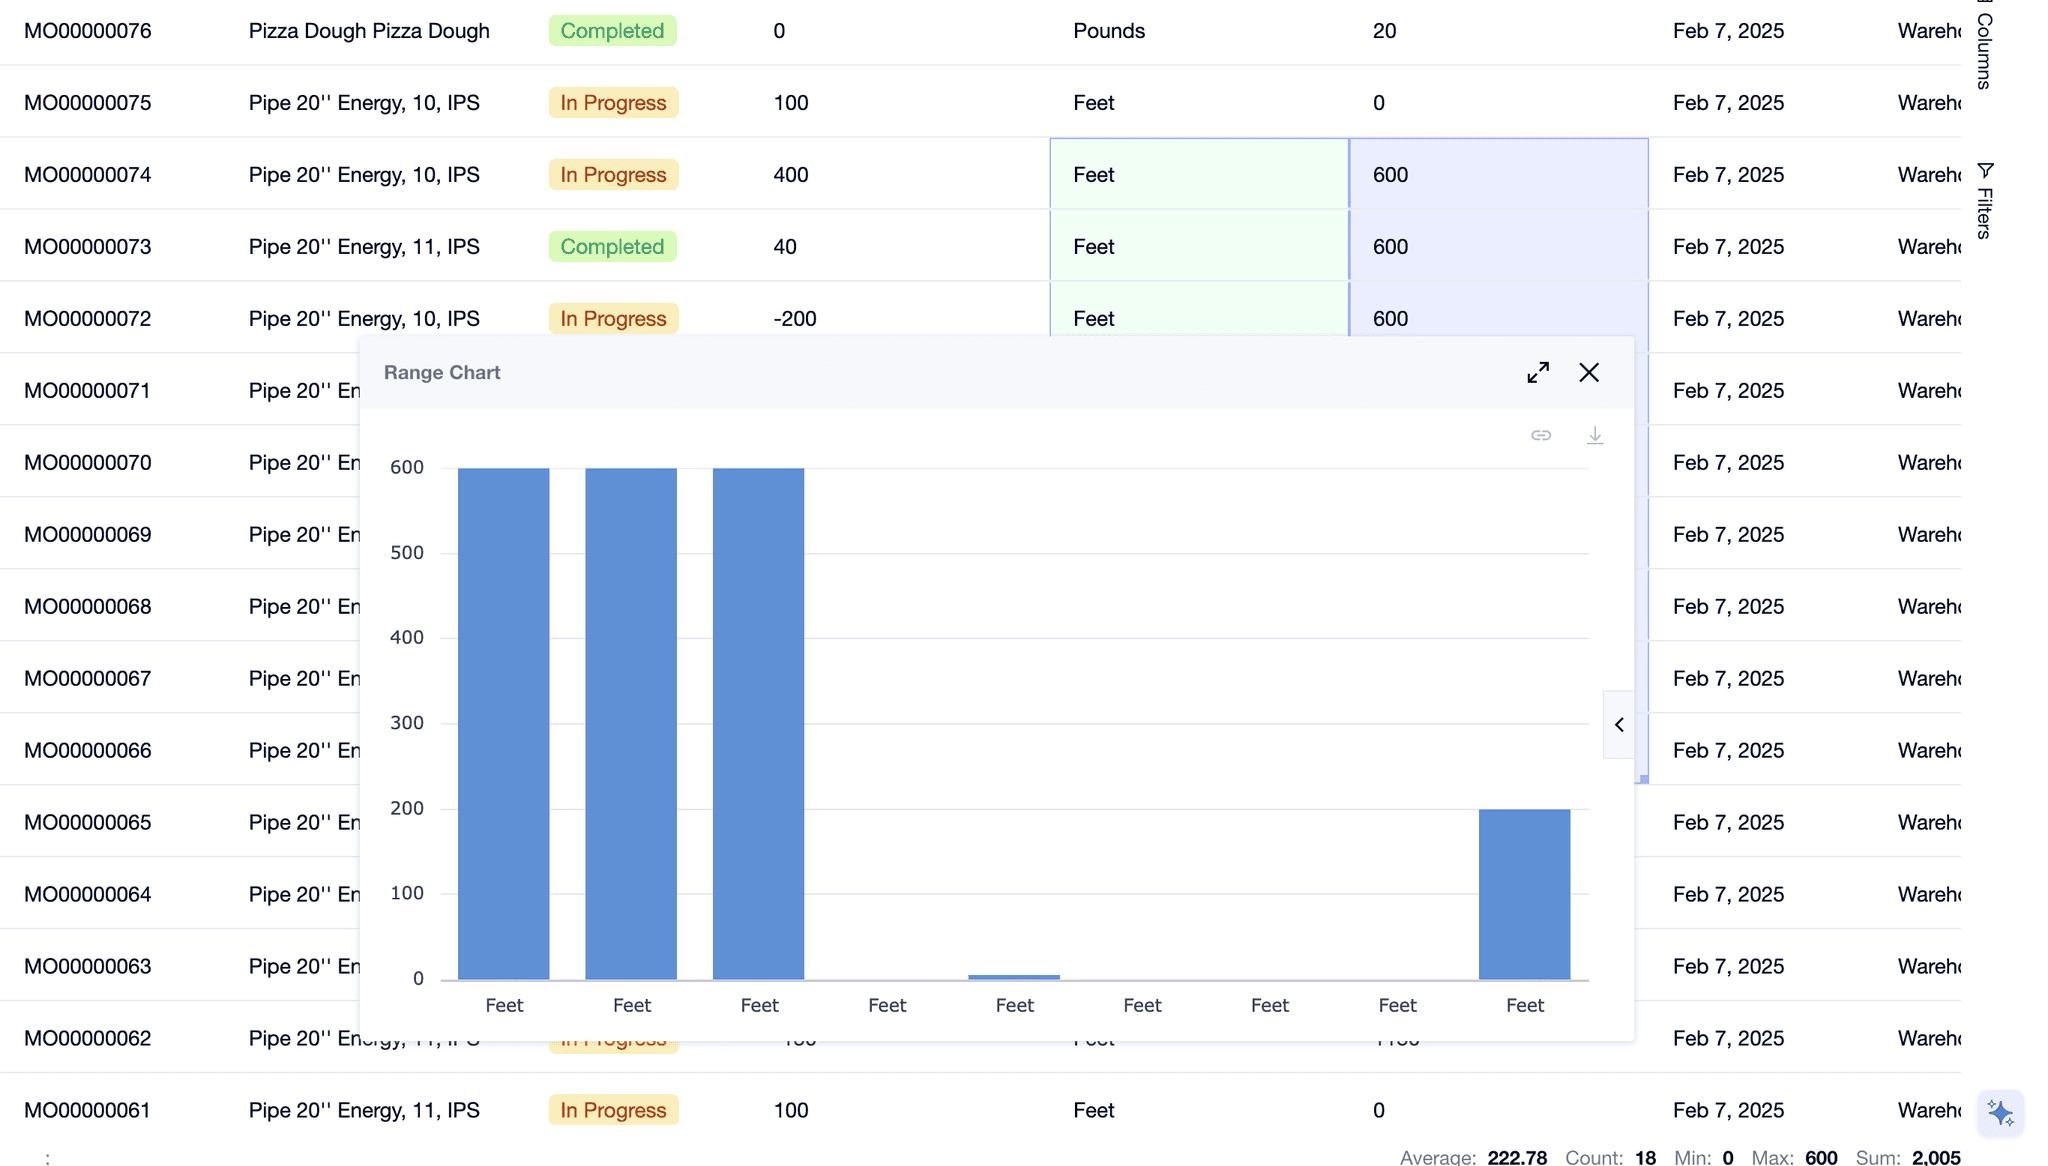
Task: Click the AI sparkle assistant icon
Action: pyautogui.click(x=2000, y=1113)
